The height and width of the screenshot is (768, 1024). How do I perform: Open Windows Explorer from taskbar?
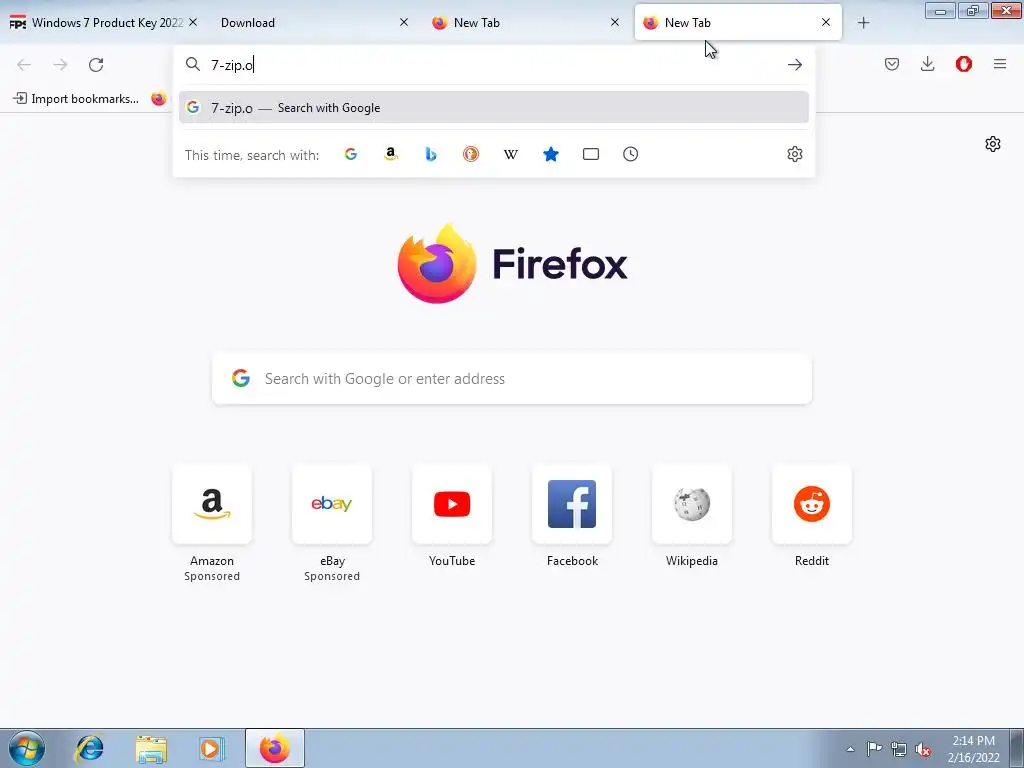(x=151, y=748)
